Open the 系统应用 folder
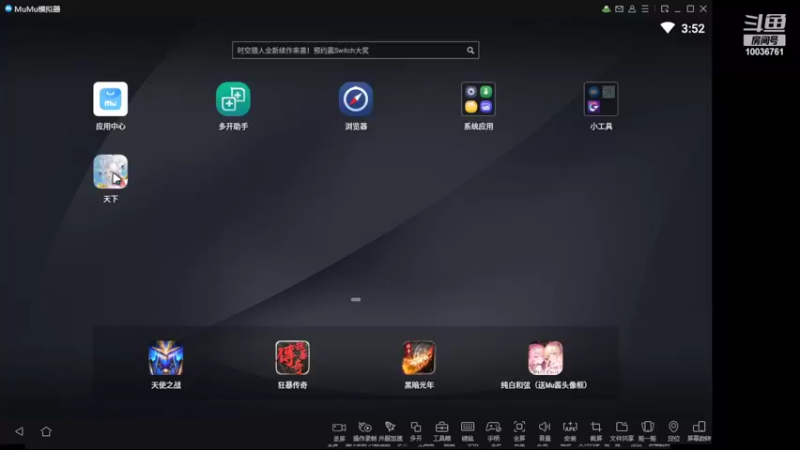The width and height of the screenshot is (800, 450). (478, 99)
